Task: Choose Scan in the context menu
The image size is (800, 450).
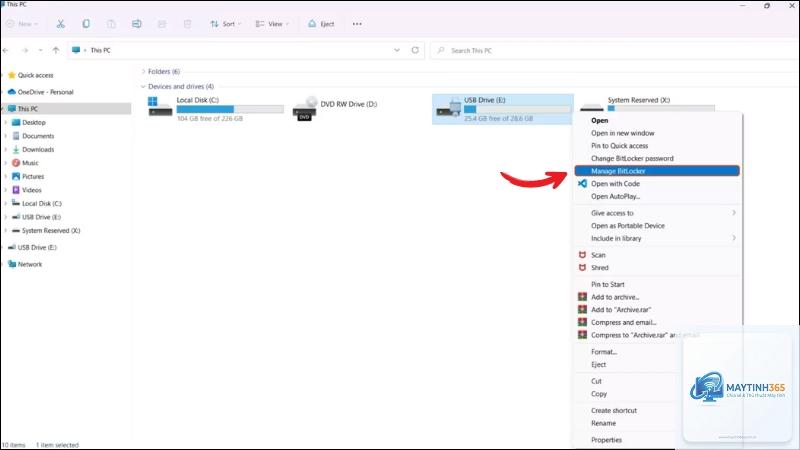Action: click(x=598, y=255)
